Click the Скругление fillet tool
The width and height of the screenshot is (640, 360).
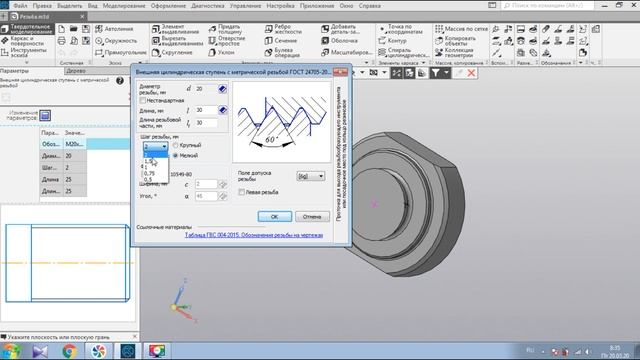tap(172, 53)
